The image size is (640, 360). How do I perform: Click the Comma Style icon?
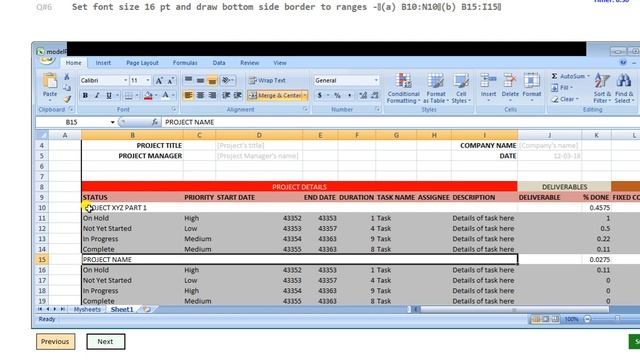[349, 96]
